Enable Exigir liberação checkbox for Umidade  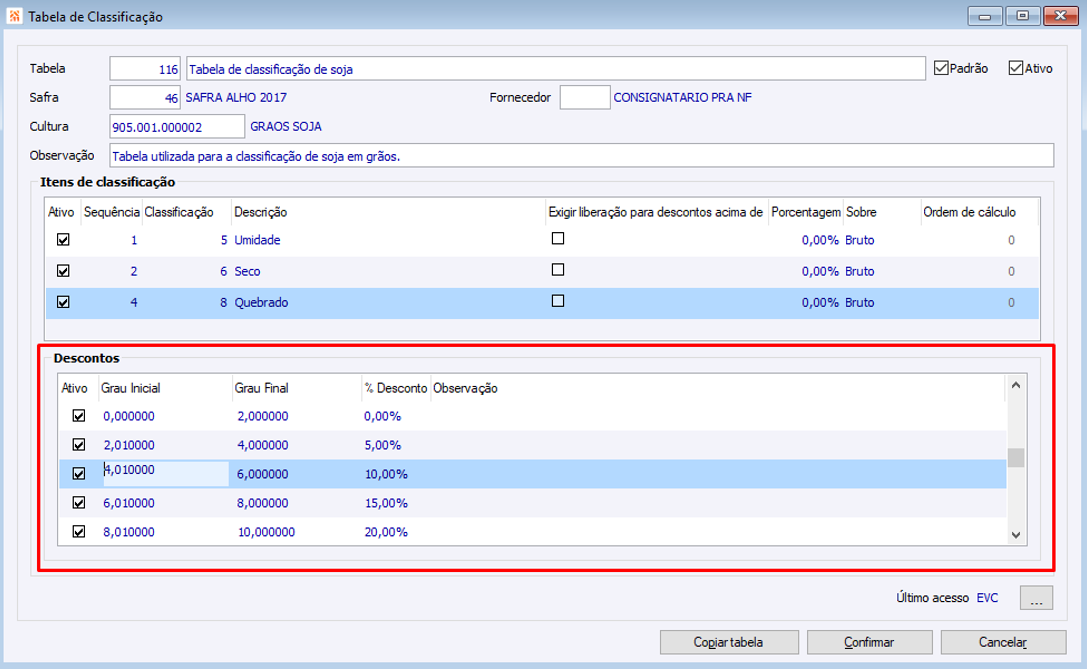[557, 238]
